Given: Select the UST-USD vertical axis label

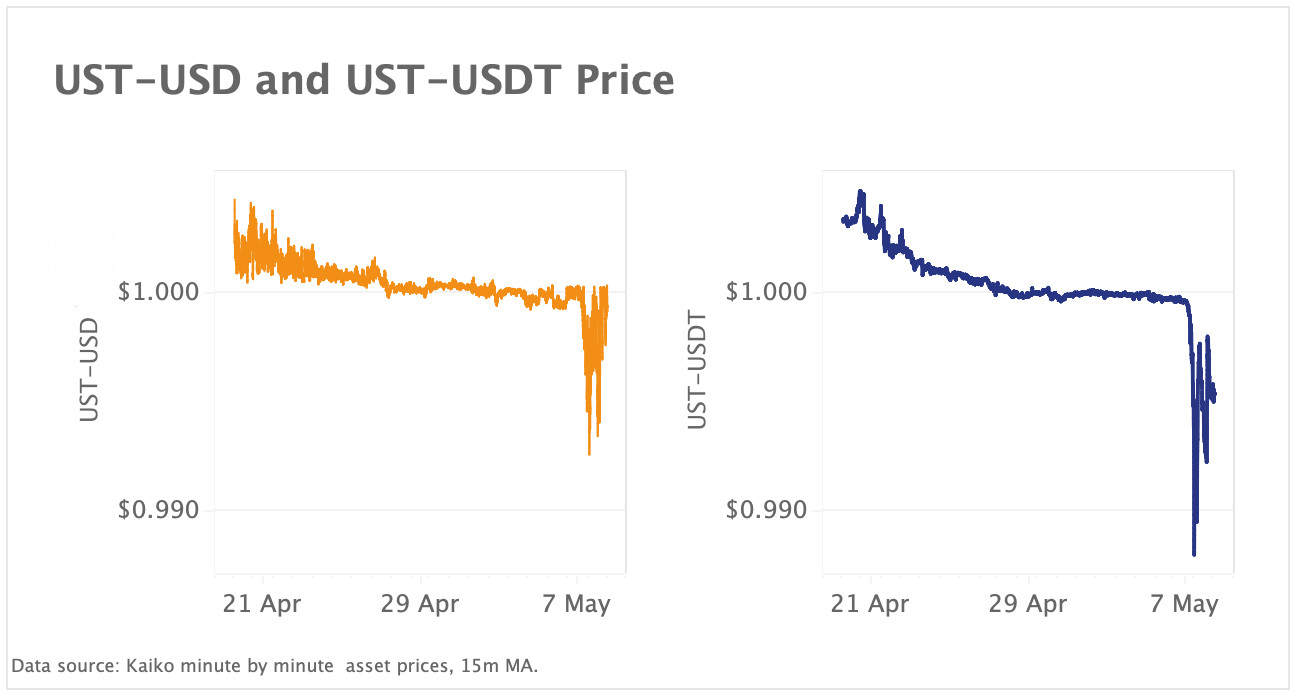Looking at the screenshot, I should click(x=90, y=368).
